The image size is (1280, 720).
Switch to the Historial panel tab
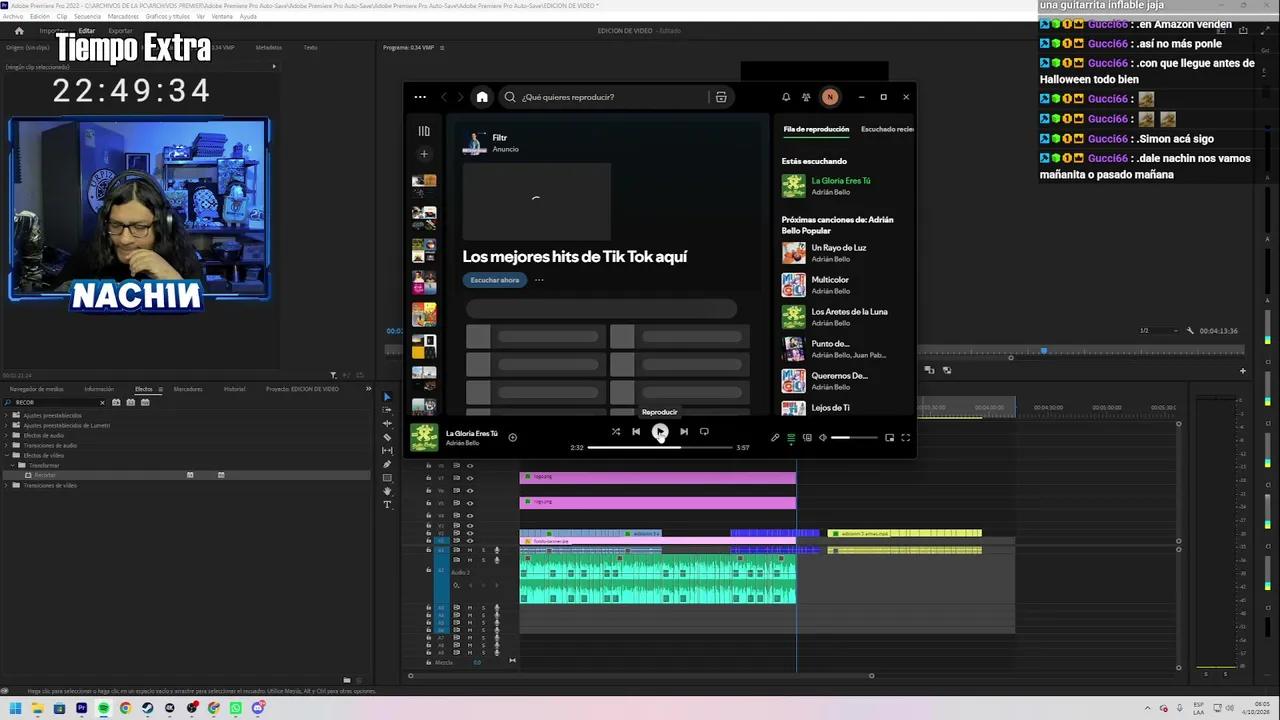click(x=235, y=389)
